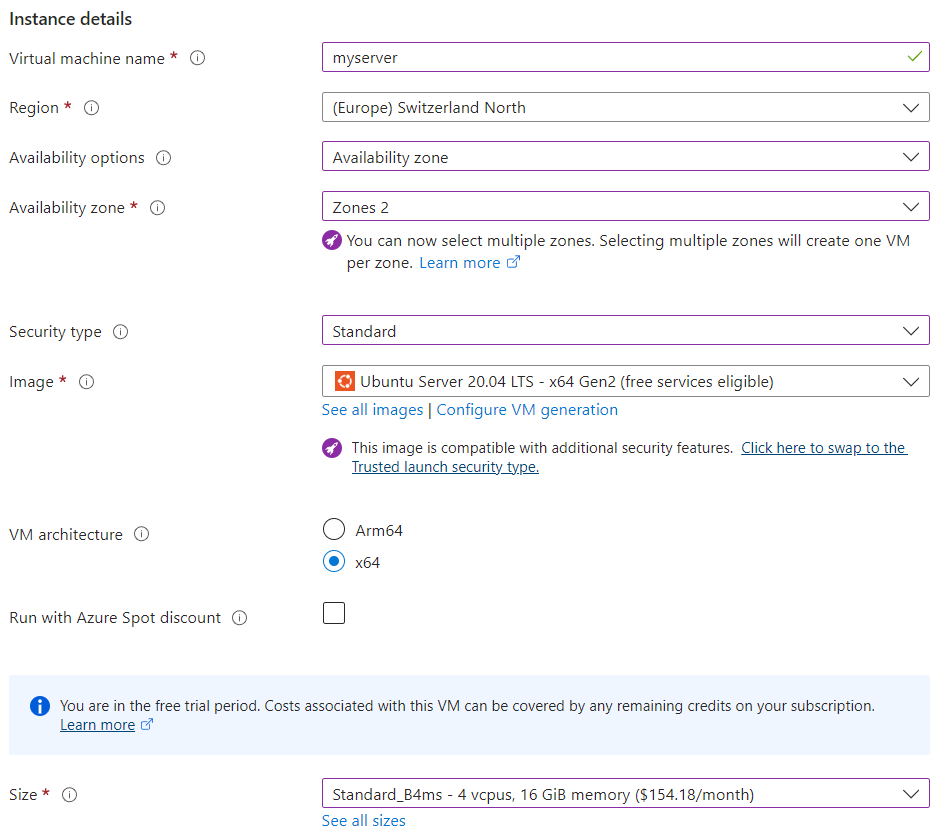
Task: Click the external link icon in free trial banner
Action: [147, 725]
